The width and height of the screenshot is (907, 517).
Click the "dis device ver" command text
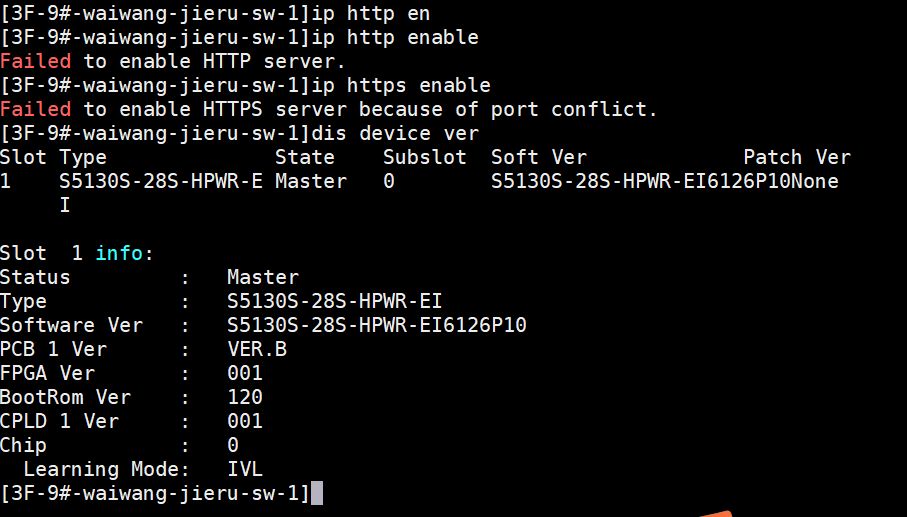tap(395, 133)
